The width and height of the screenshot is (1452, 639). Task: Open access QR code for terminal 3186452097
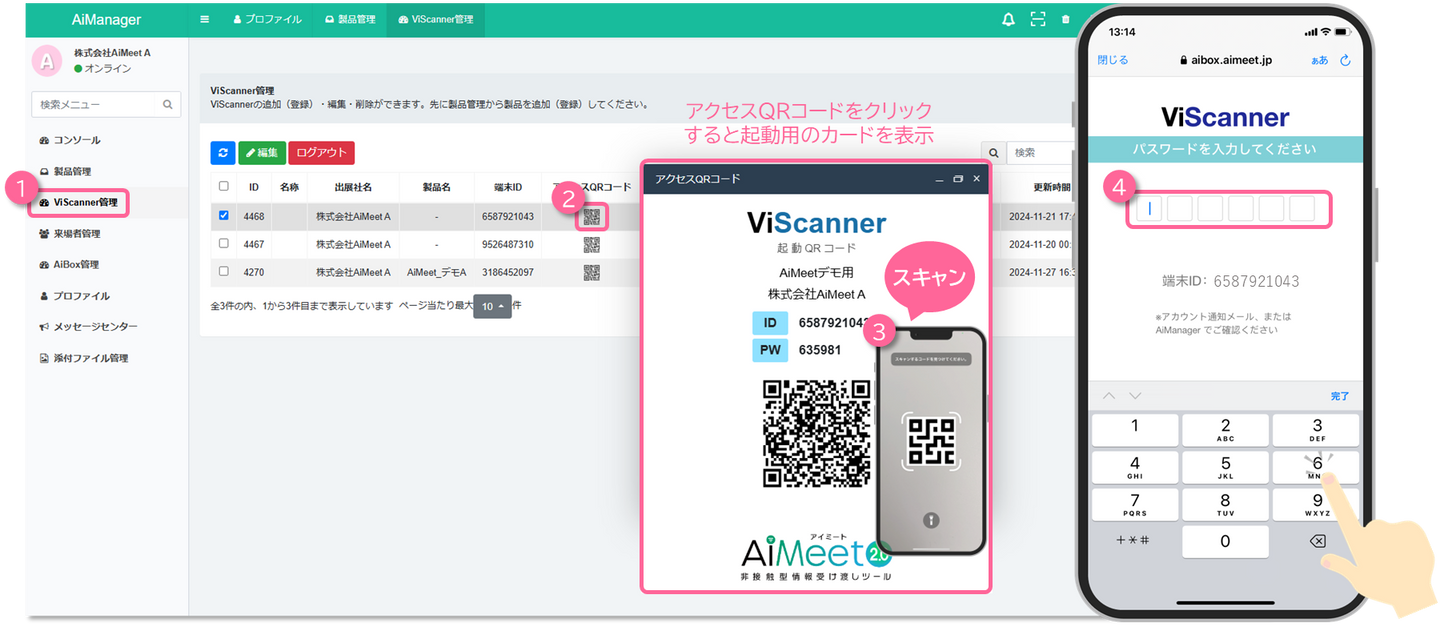(592, 272)
